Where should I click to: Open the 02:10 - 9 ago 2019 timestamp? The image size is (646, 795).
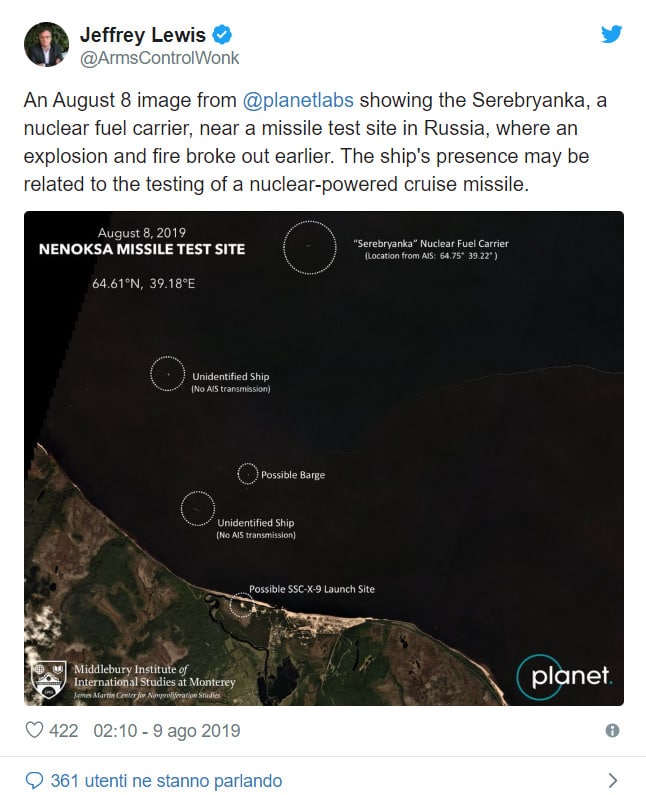coord(167,731)
